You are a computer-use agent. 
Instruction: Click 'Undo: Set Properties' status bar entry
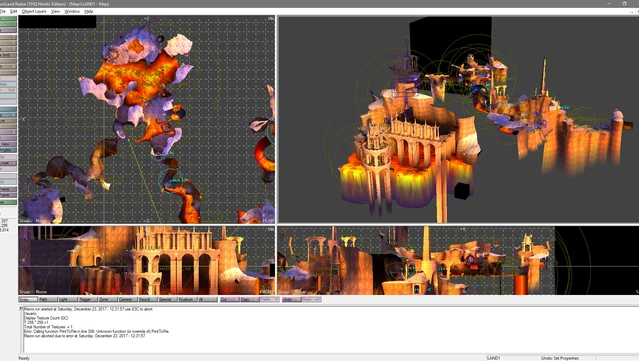point(560,358)
